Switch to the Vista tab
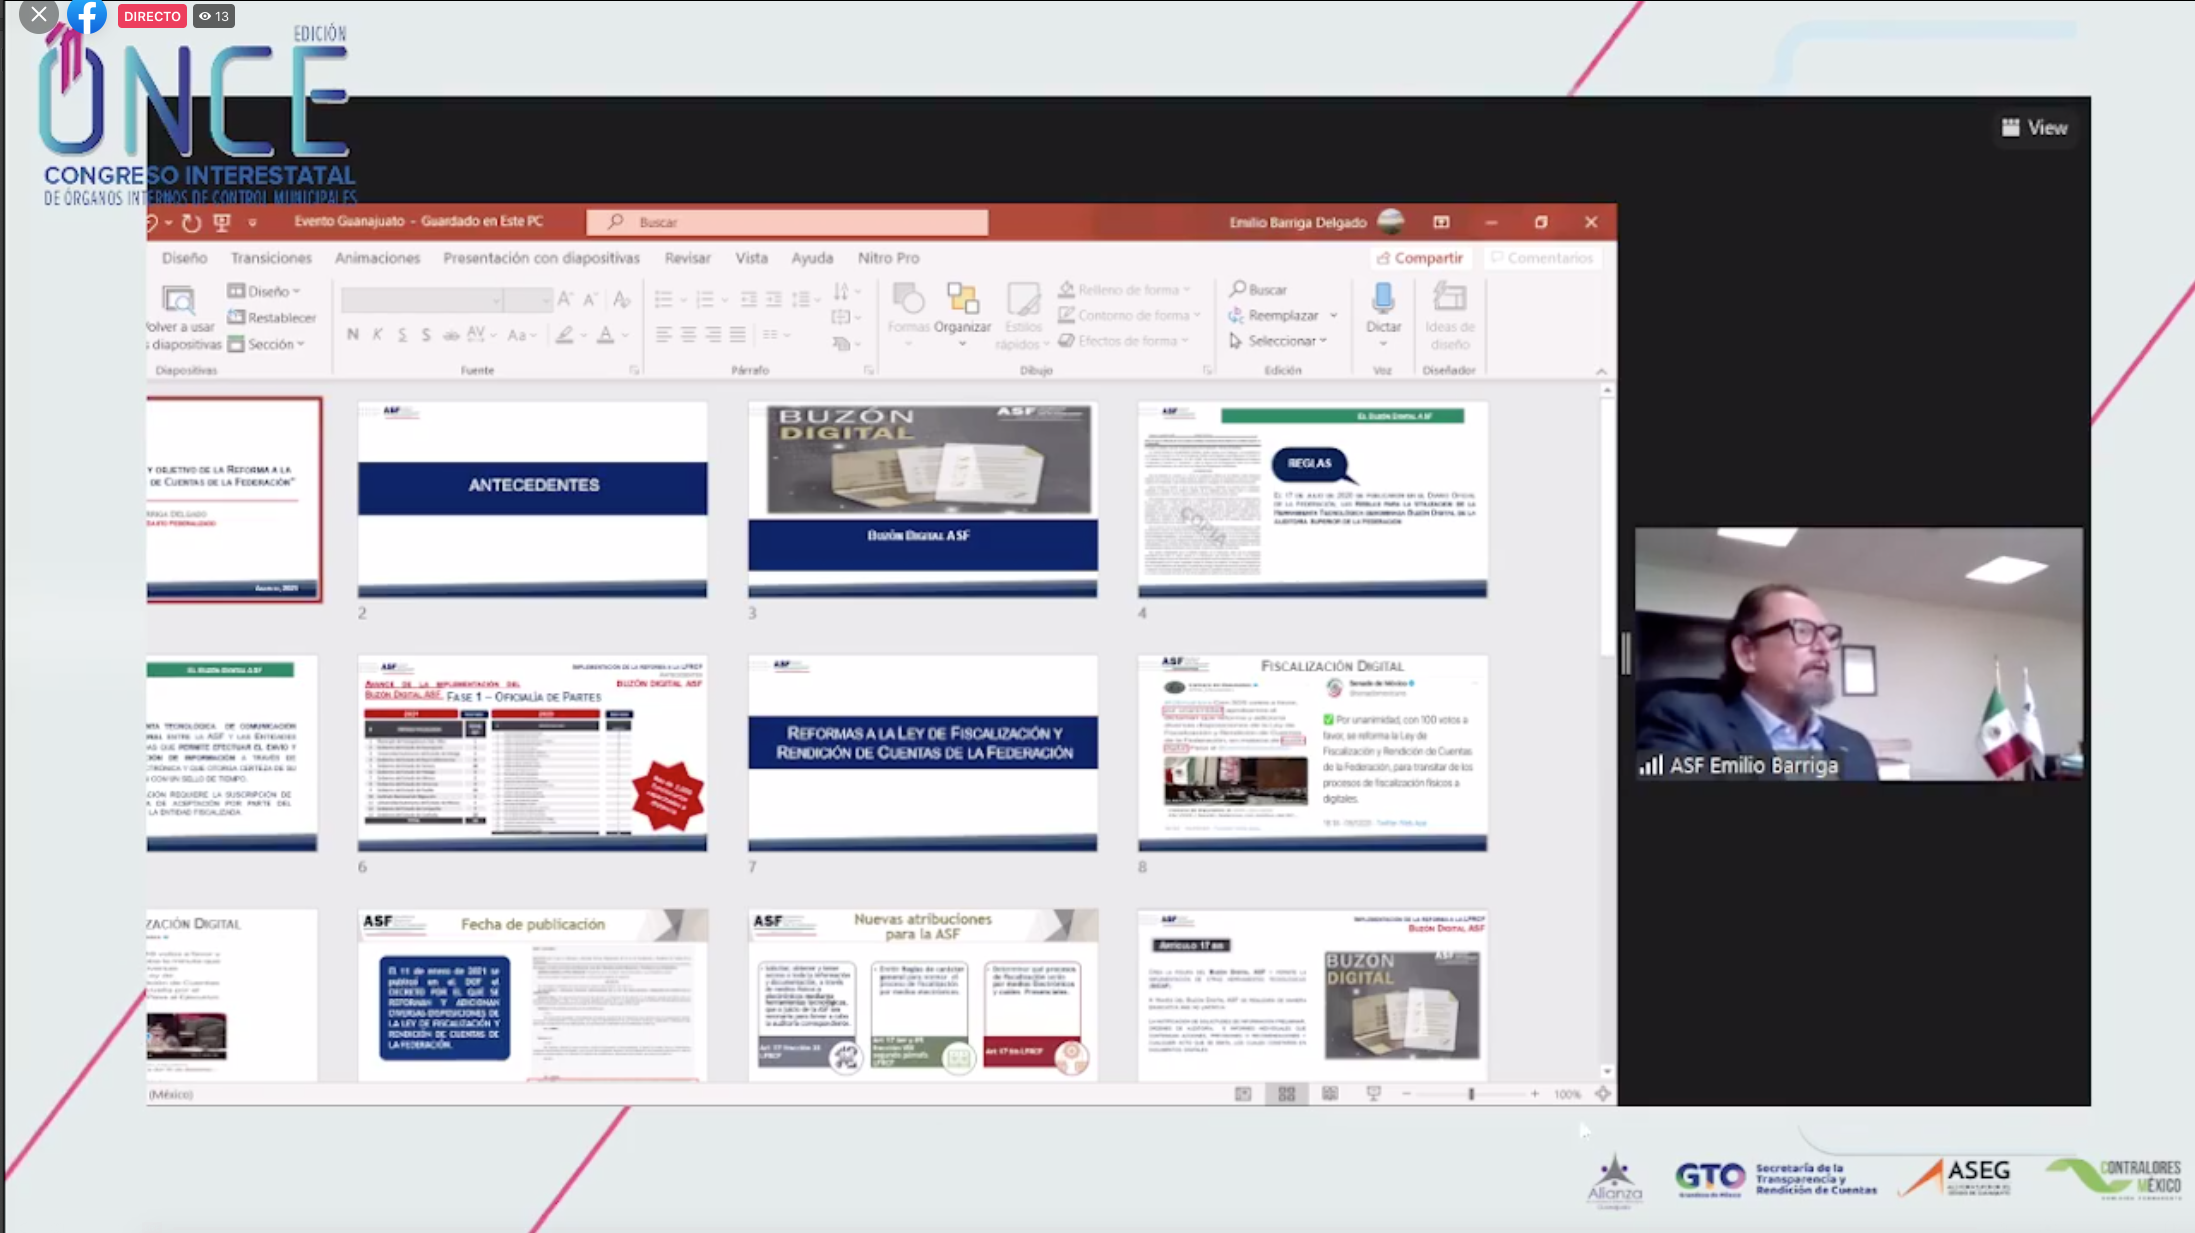This screenshot has height=1233, width=2195. click(x=751, y=258)
